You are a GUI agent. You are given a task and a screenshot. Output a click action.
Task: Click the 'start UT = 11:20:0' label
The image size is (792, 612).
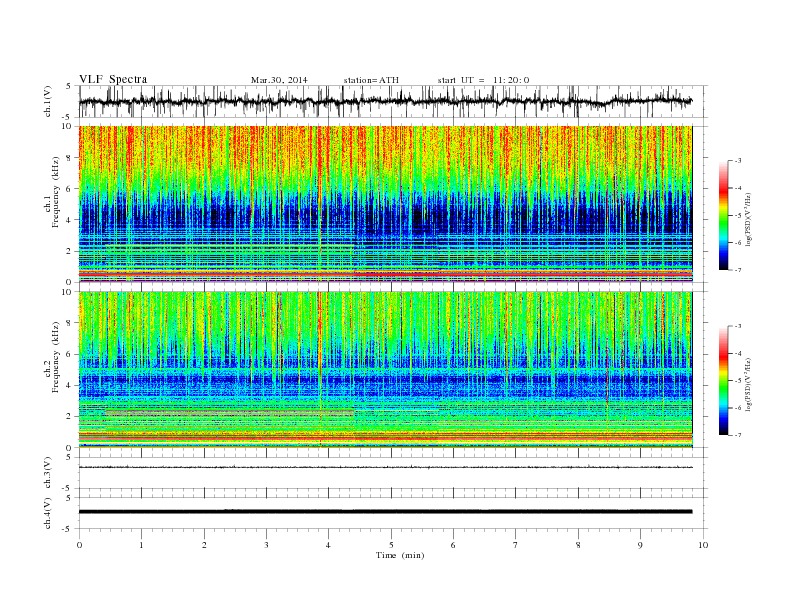pyautogui.click(x=483, y=80)
